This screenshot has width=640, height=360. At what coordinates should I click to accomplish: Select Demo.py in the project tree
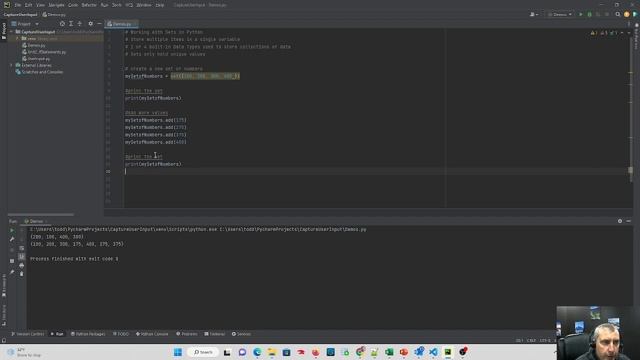coord(33,45)
